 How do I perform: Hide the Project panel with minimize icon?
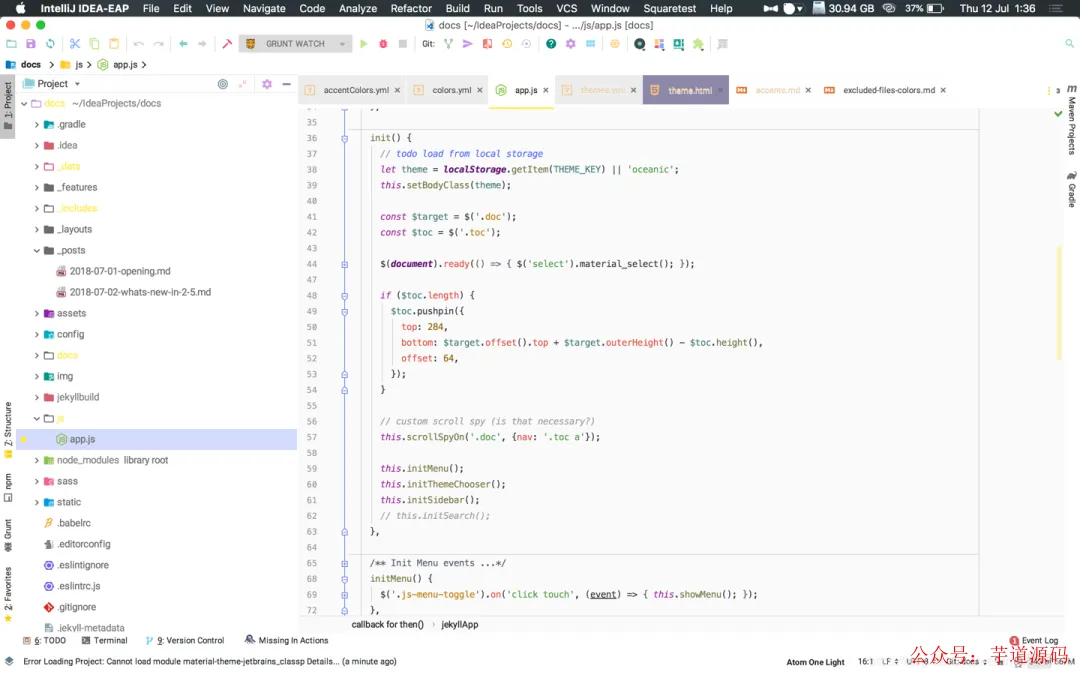[x=285, y=84]
